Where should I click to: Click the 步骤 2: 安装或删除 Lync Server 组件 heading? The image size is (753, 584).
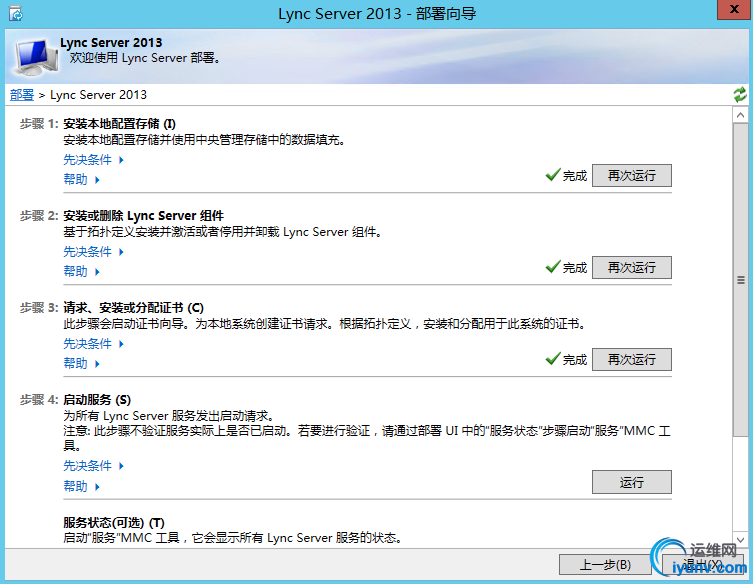pyautogui.click(x=122, y=216)
